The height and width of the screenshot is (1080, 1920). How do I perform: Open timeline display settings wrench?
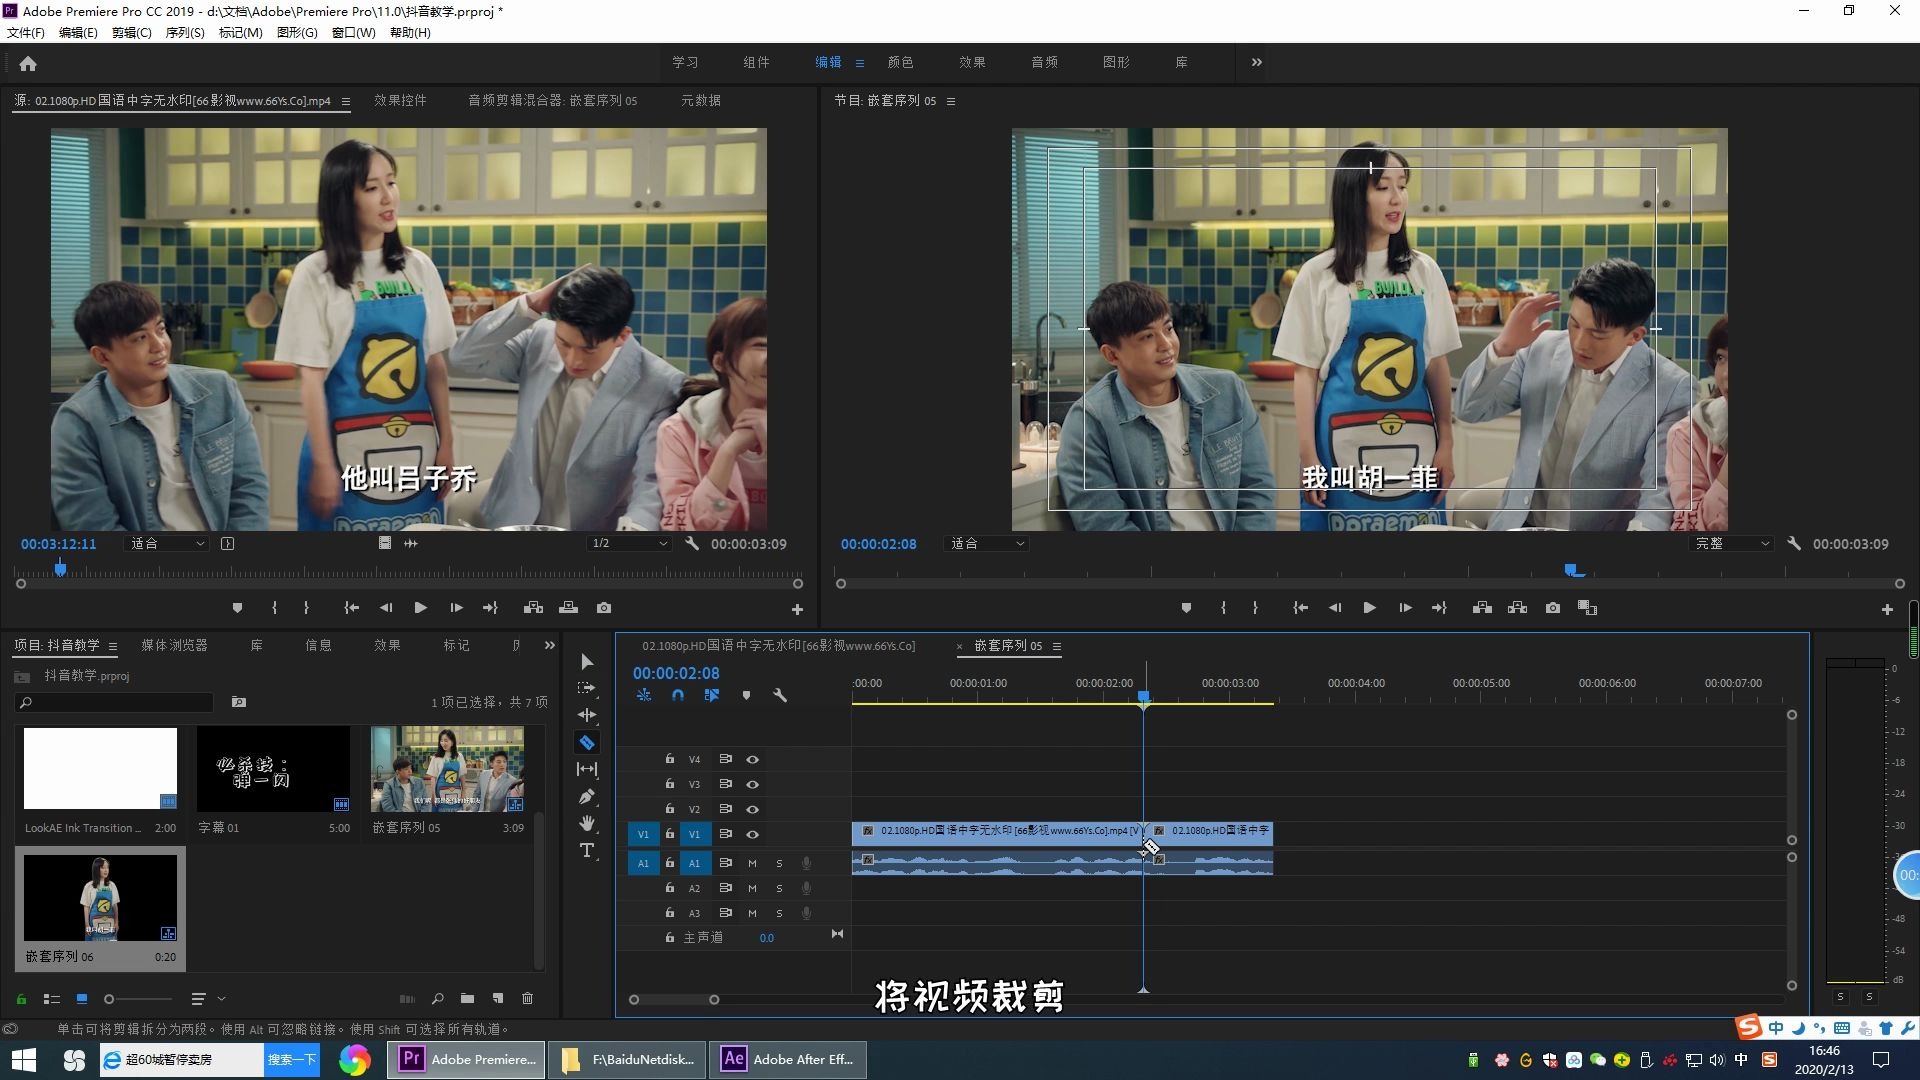[x=780, y=695]
